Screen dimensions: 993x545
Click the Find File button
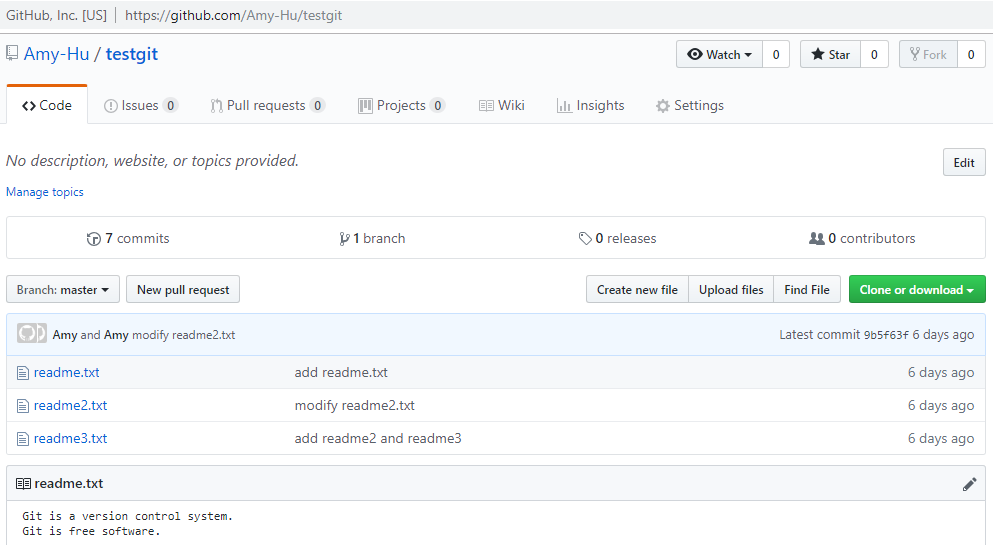click(x=807, y=289)
